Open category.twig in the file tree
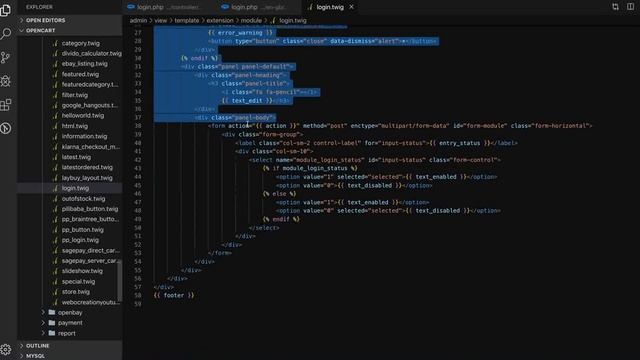Screen dimensions: 640x360 tap(80, 43)
